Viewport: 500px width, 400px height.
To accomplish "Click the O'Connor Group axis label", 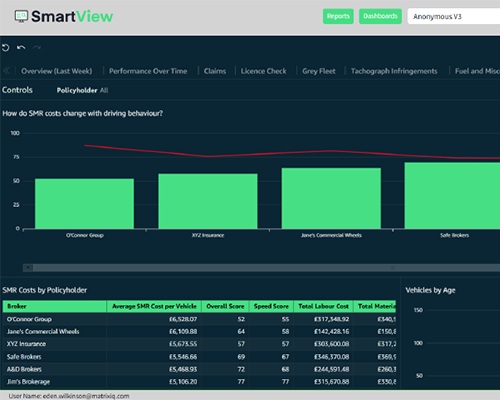I will point(85,235).
